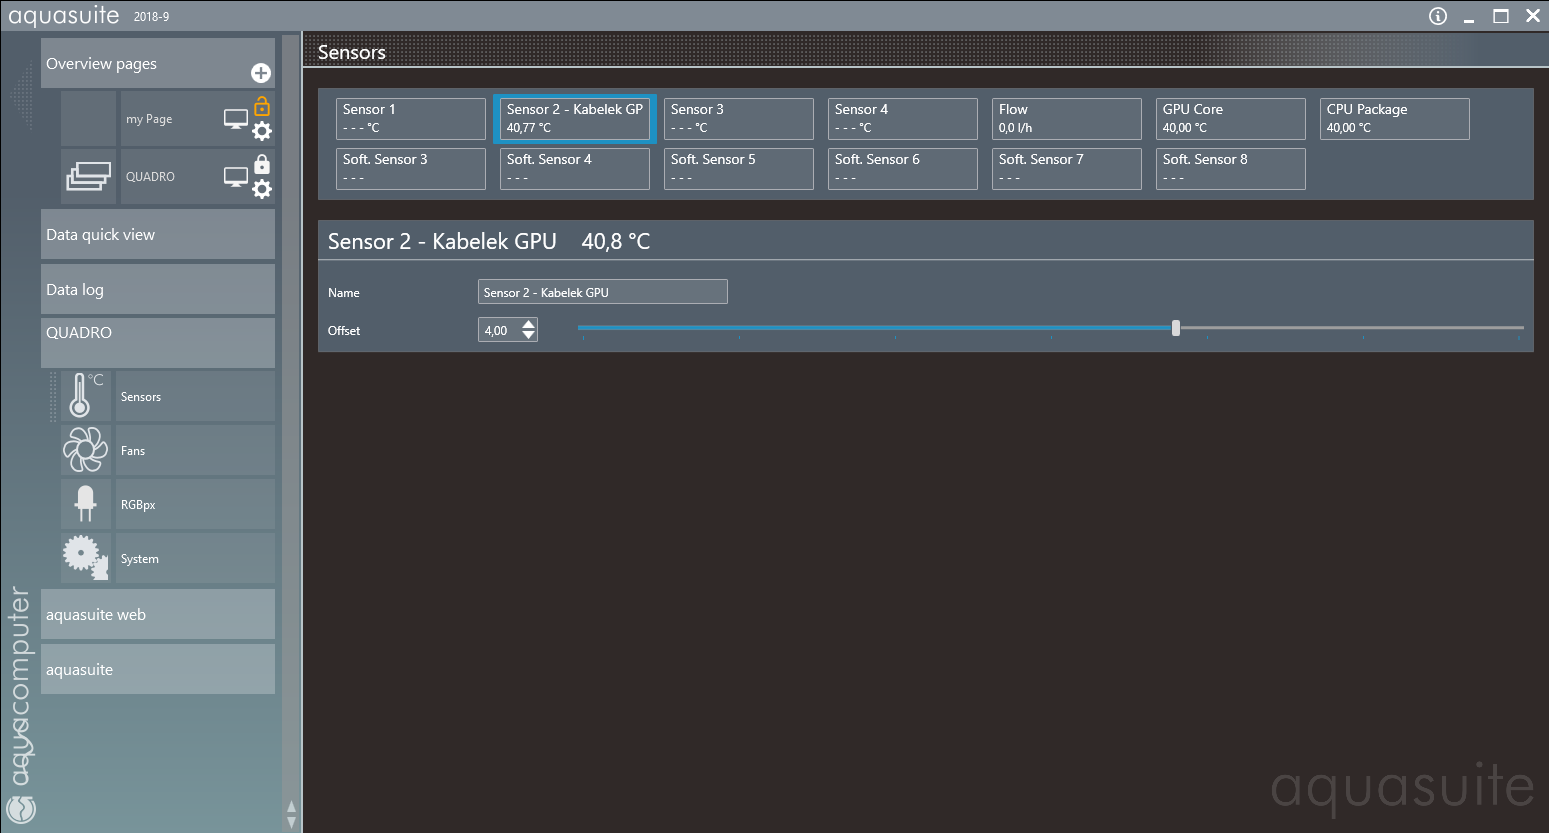This screenshot has height=833, width=1549.
Task: Toggle the orange unlock icon on my Page
Action: [262, 106]
